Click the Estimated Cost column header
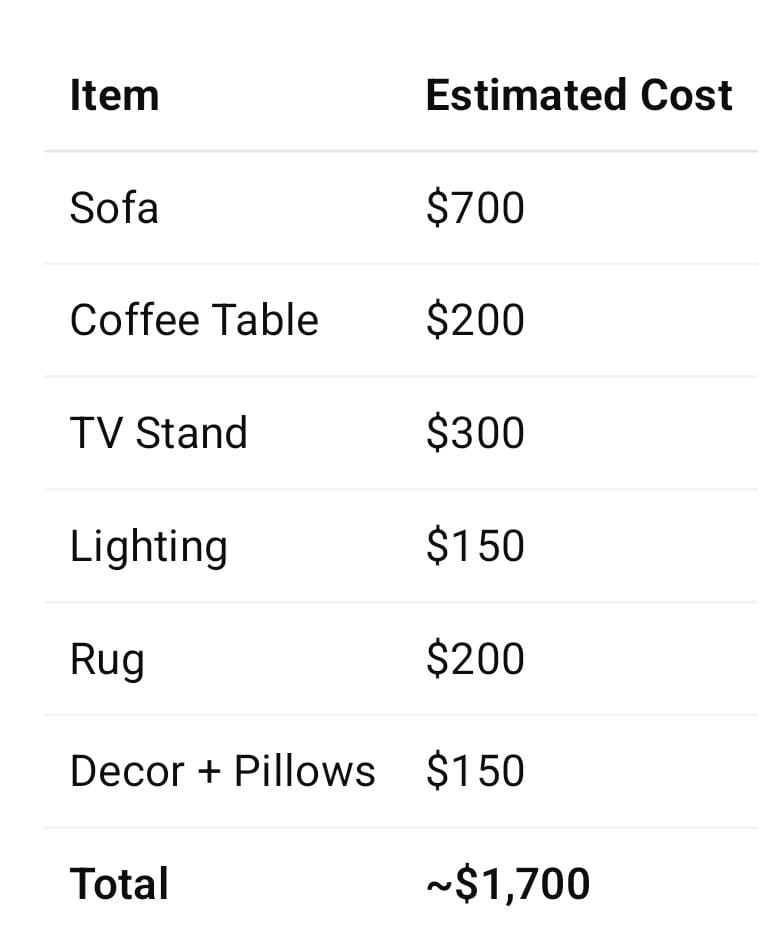The height and width of the screenshot is (934, 775). click(x=578, y=96)
